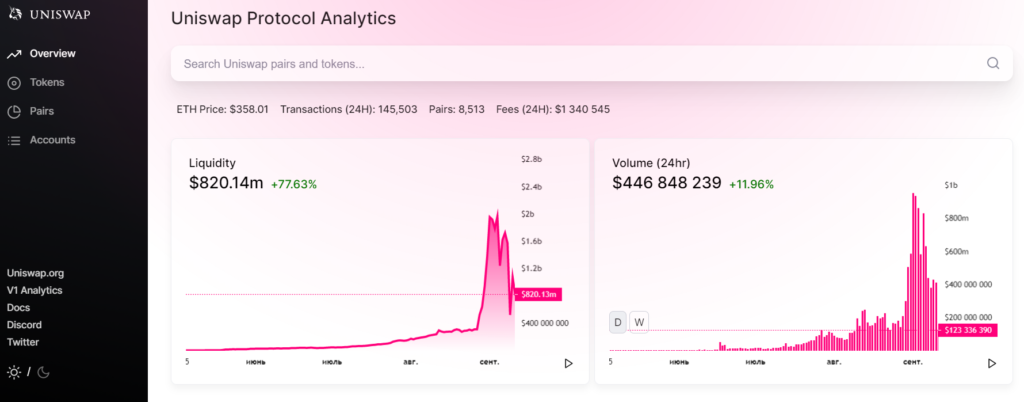The width and height of the screenshot is (1024, 402).
Task: Select the W weekly volume view
Action: (x=639, y=322)
